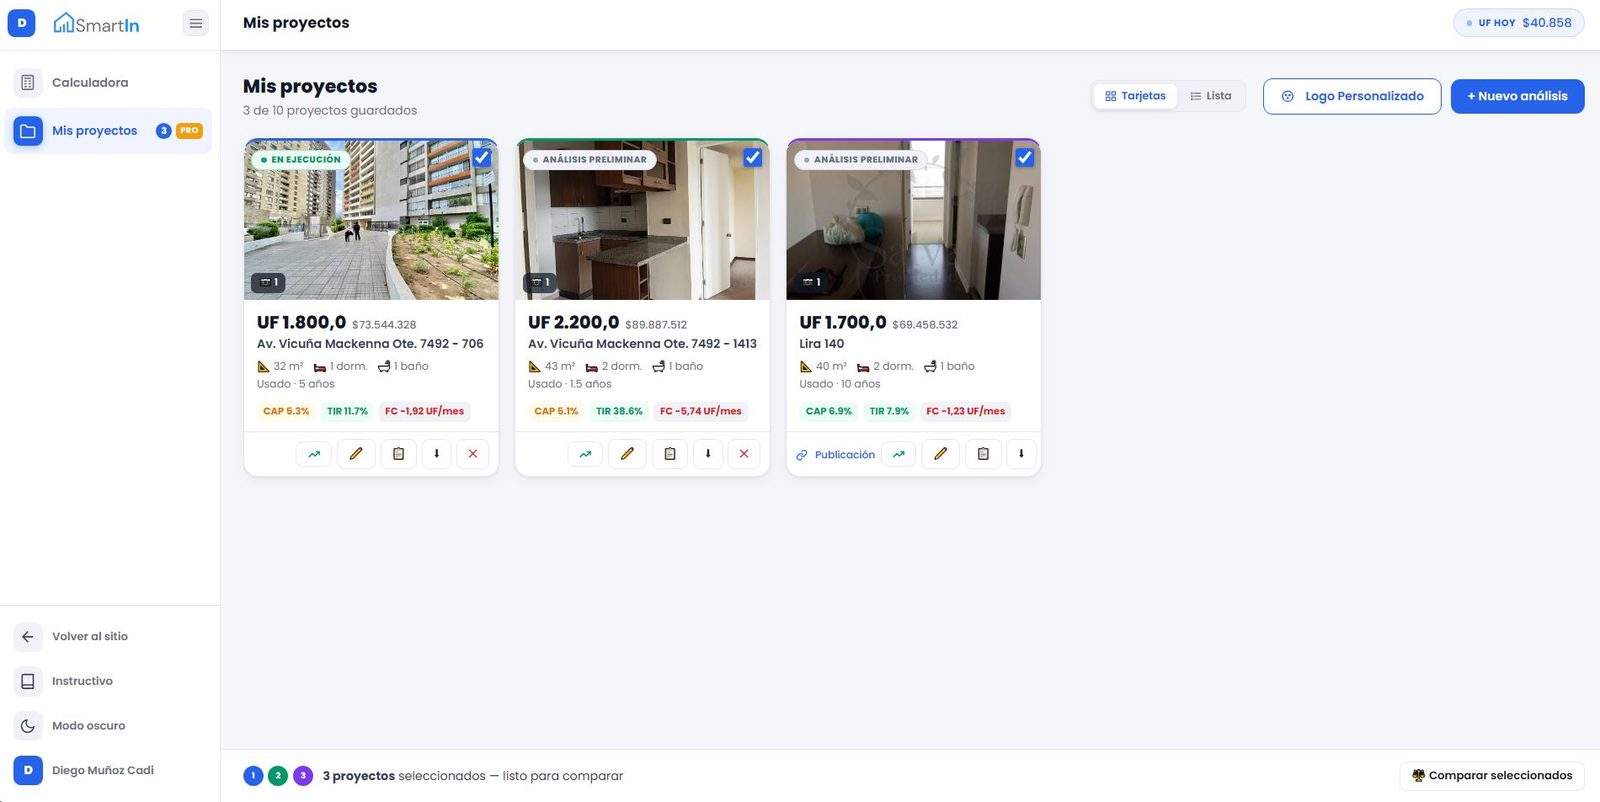This screenshot has width=1600, height=802.
Task: Click the Lira 140 title
Action: click(821, 344)
